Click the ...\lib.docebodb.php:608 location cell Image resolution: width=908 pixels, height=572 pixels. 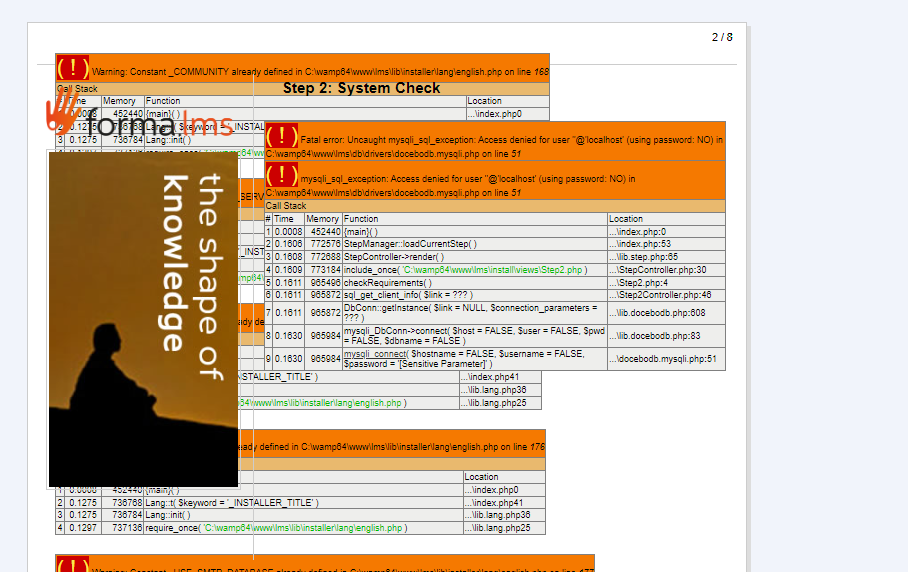[x=664, y=314]
